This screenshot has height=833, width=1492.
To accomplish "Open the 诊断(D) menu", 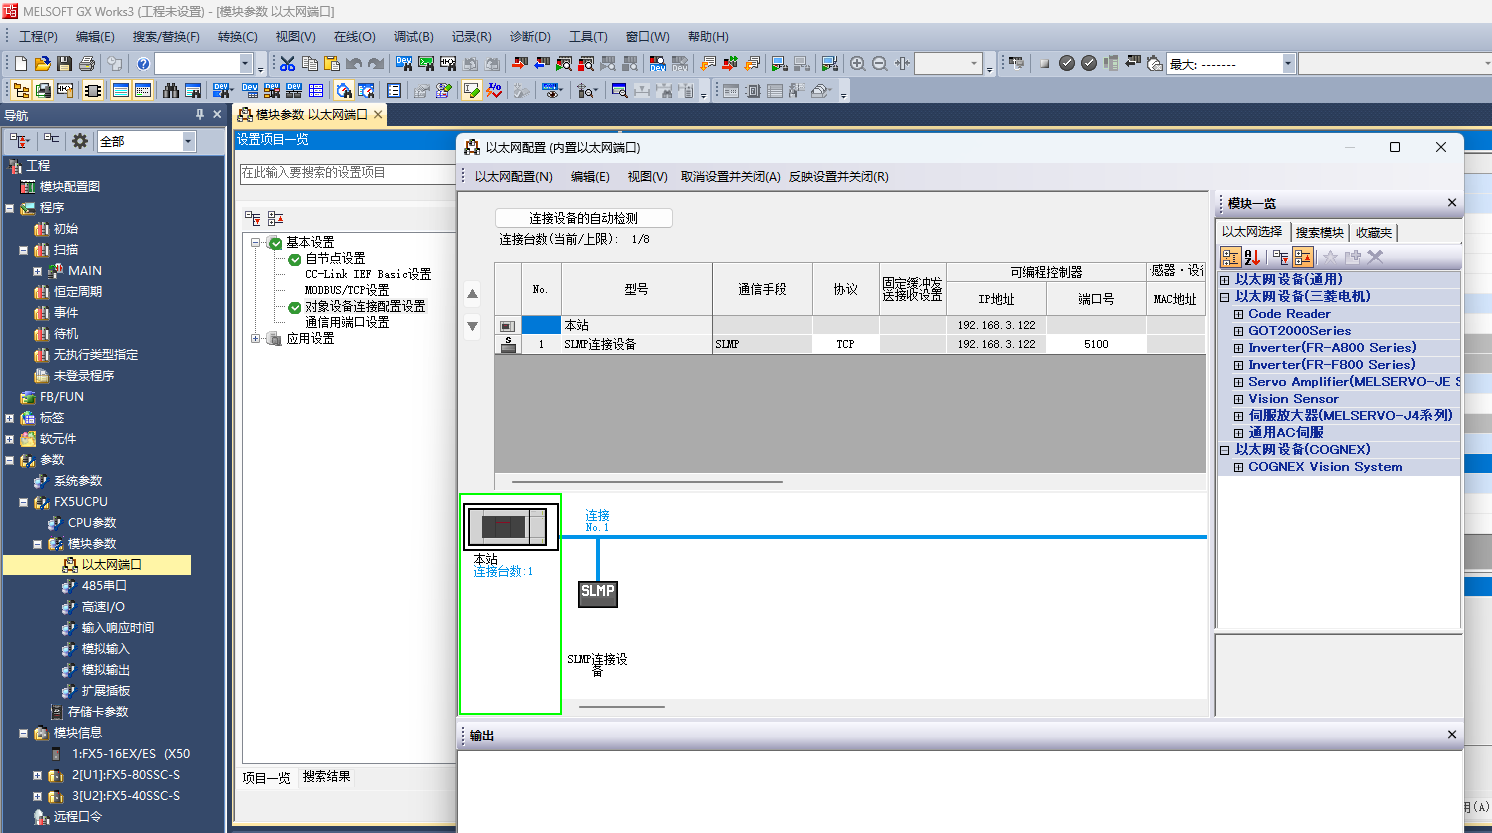I will [530, 37].
